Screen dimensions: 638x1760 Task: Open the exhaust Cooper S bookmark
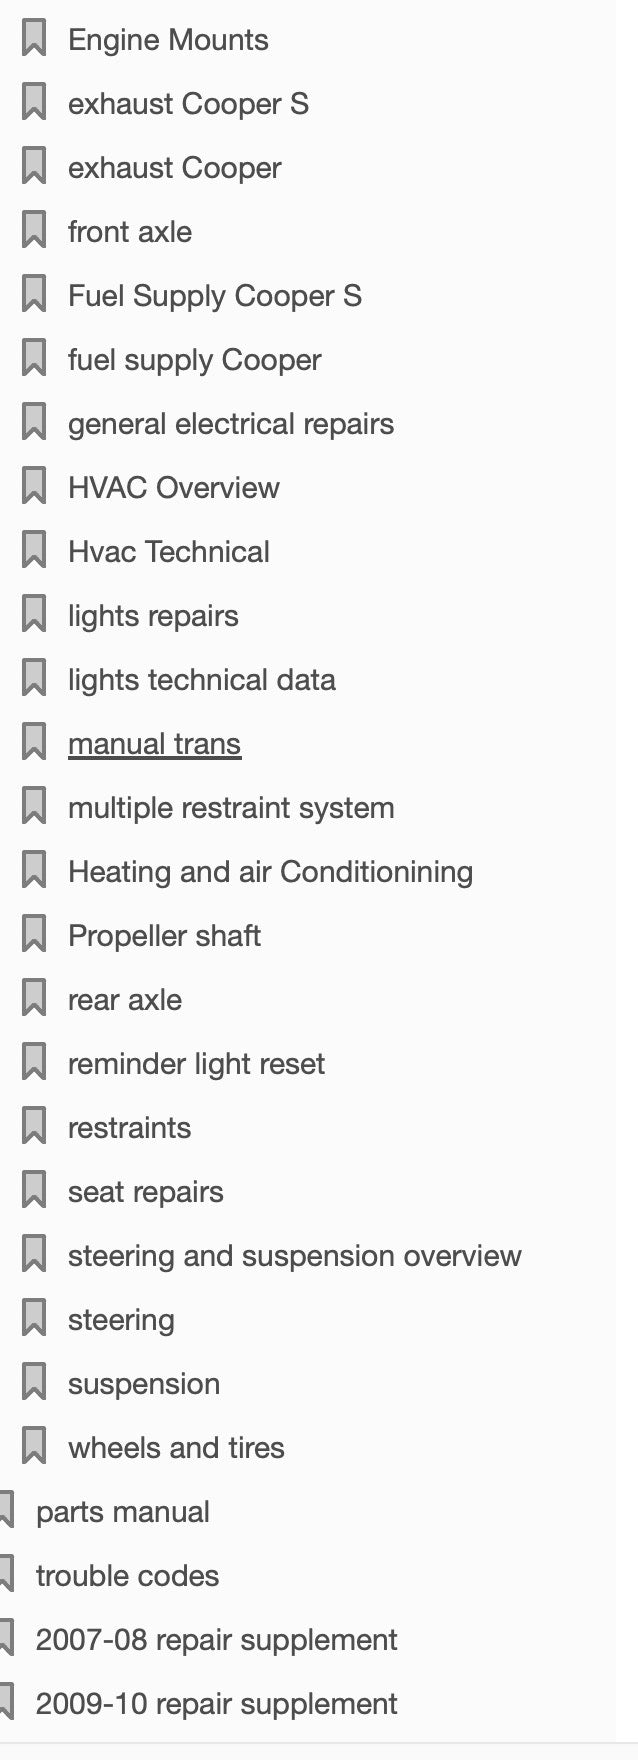point(188,104)
